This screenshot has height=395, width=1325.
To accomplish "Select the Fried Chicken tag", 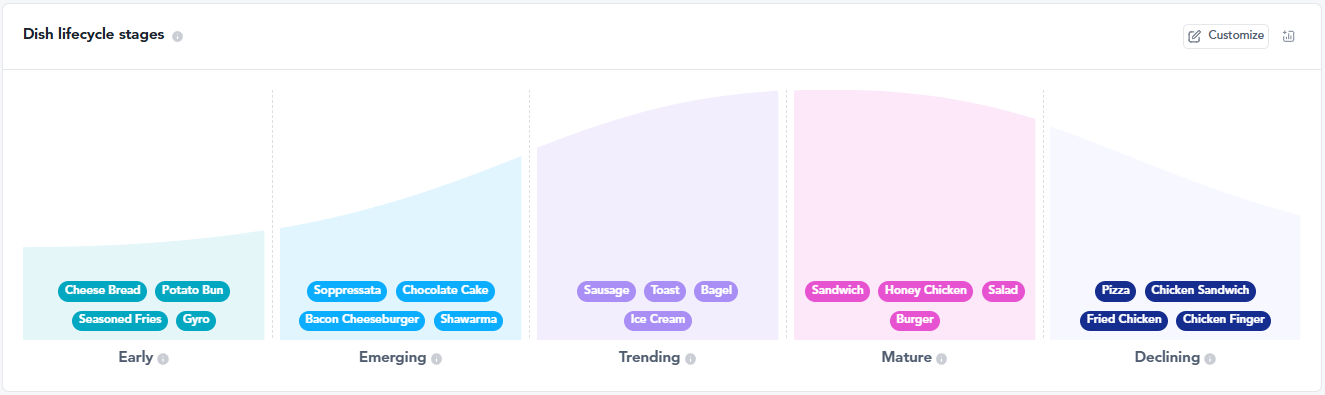I will pyautogui.click(x=1124, y=320).
